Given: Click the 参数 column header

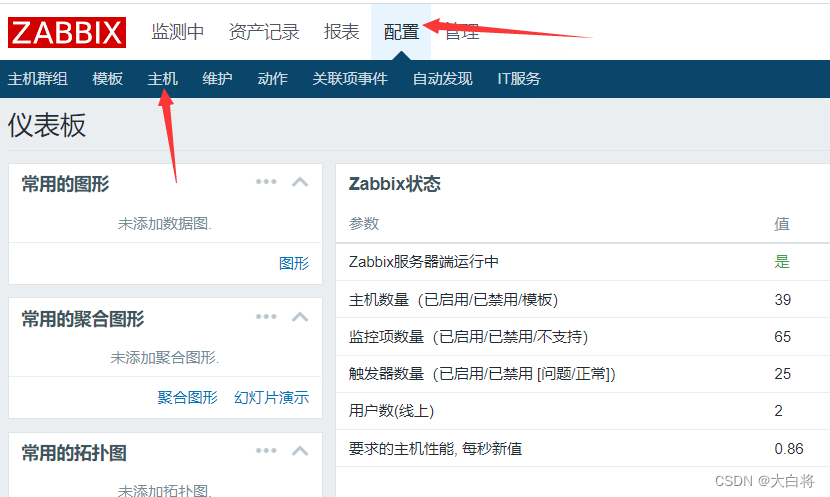Looking at the screenshot, I should coord(364,223).
